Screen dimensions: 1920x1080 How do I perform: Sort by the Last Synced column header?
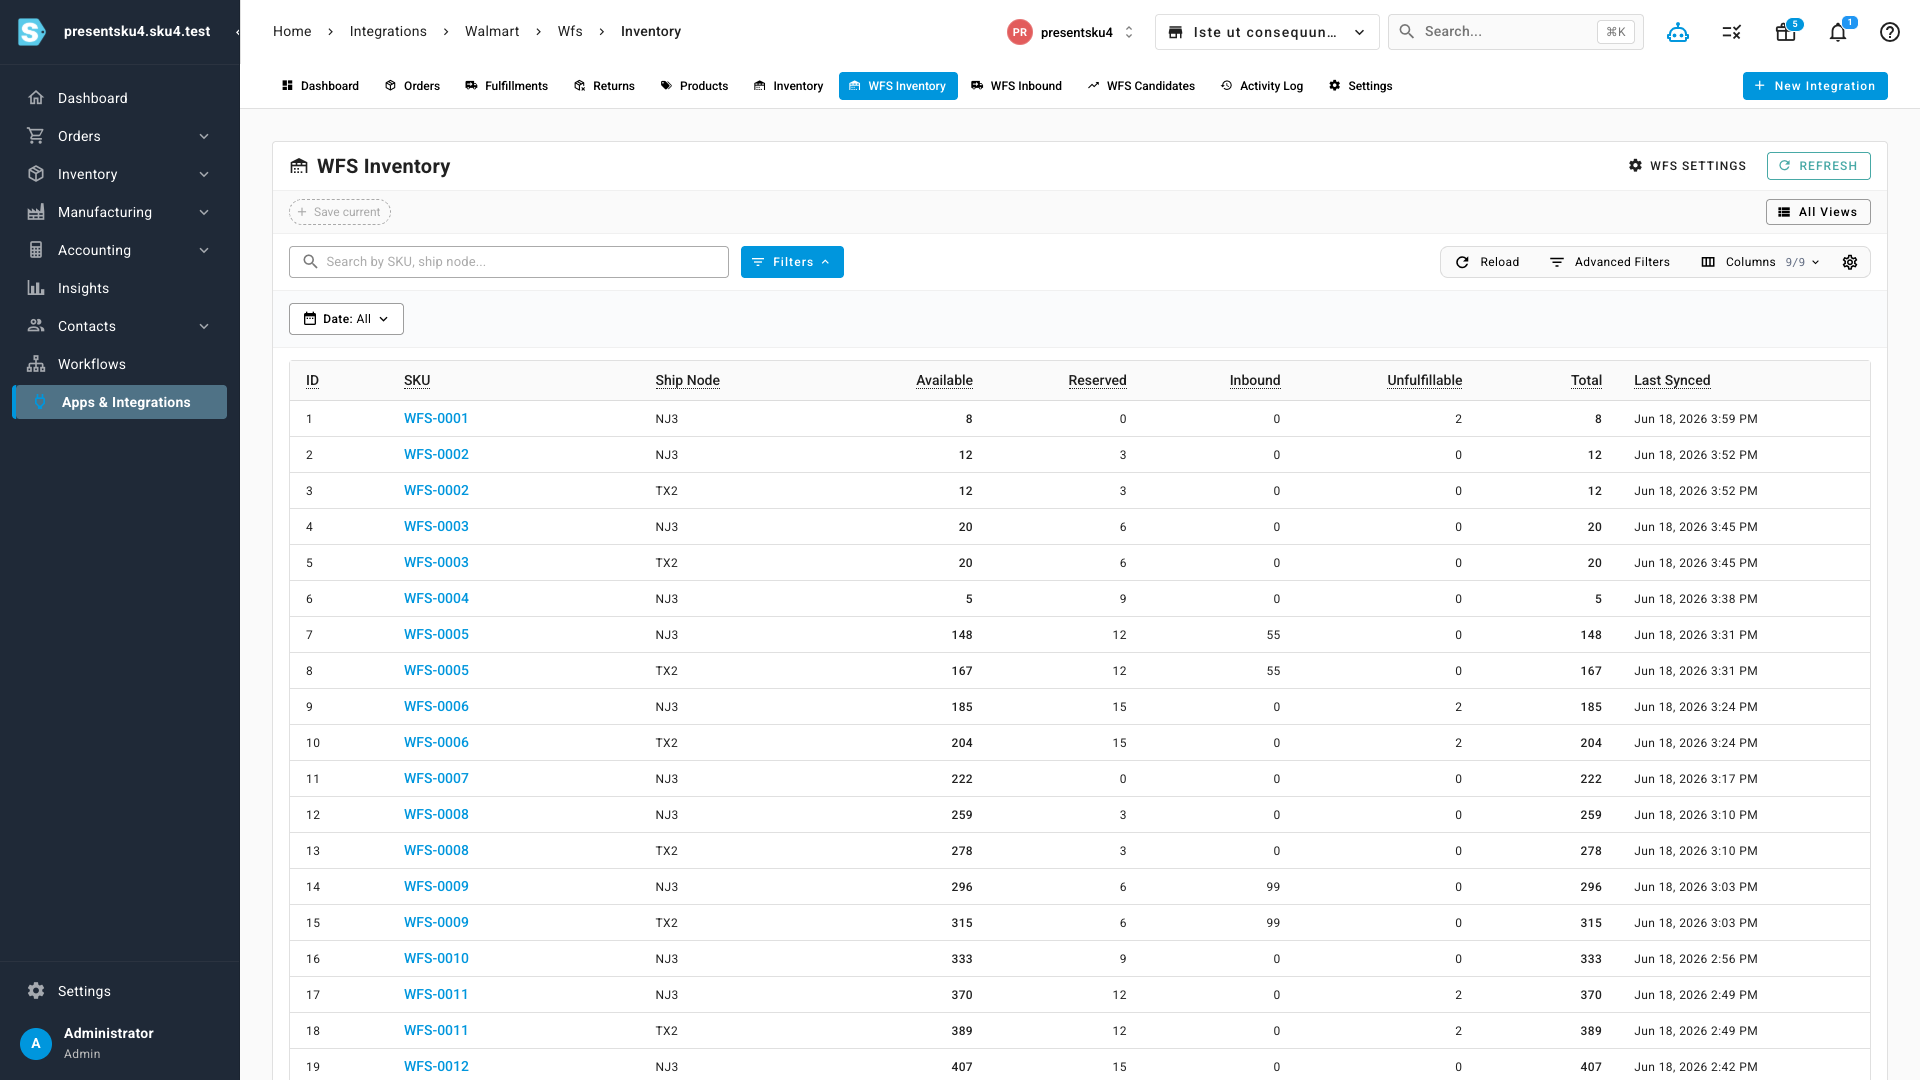[1672, 380]
